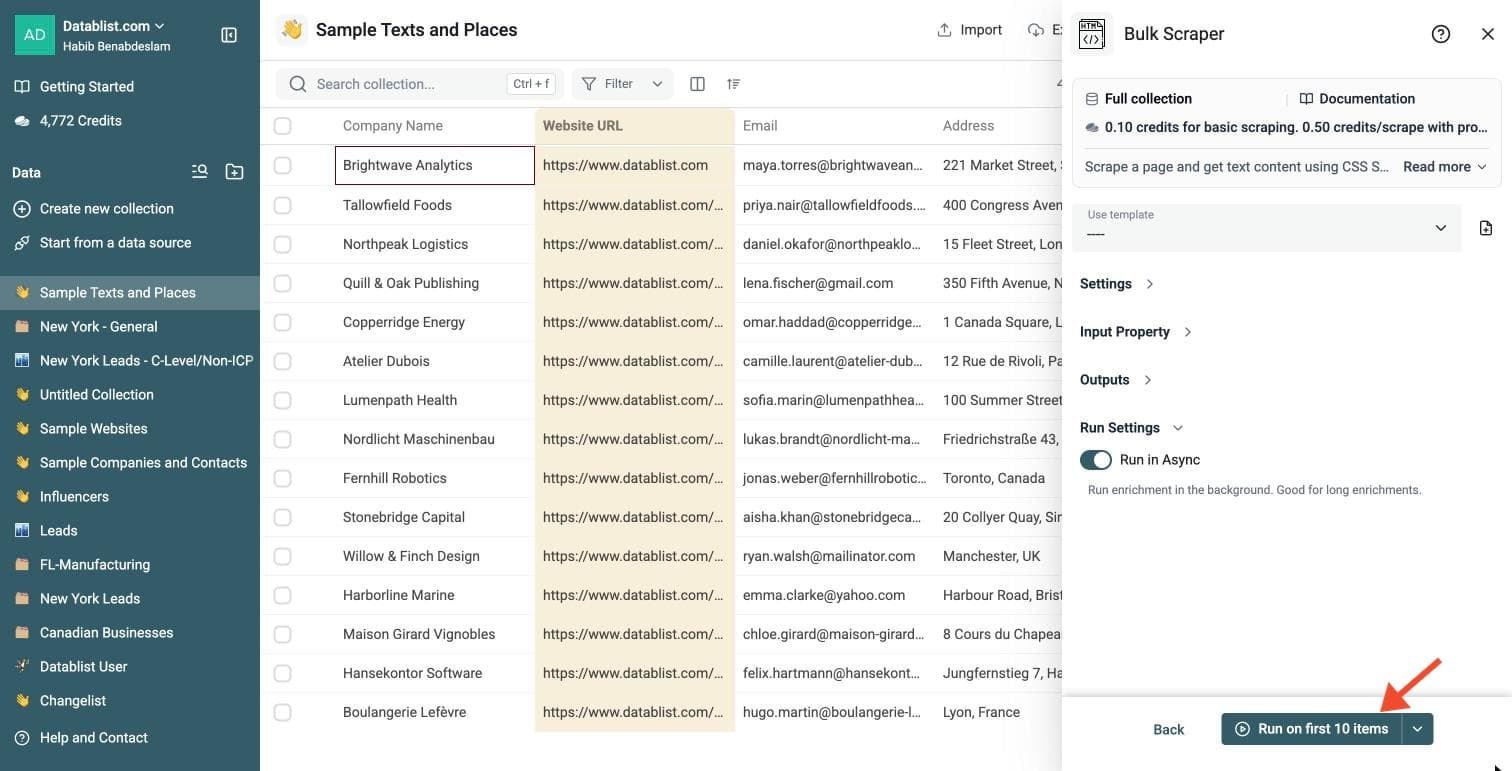Click the Bulk Scraper HTML icon

point(1092,34)
